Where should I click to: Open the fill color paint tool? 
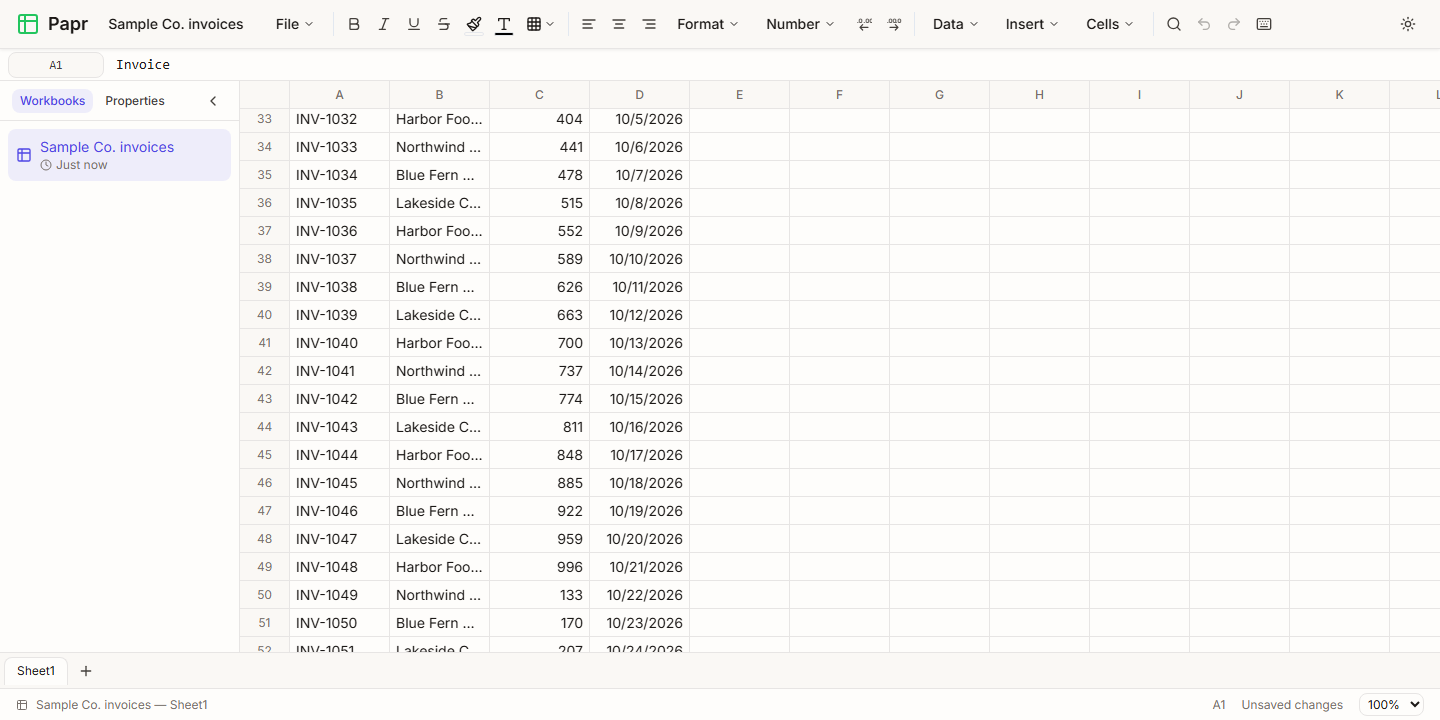474,24
